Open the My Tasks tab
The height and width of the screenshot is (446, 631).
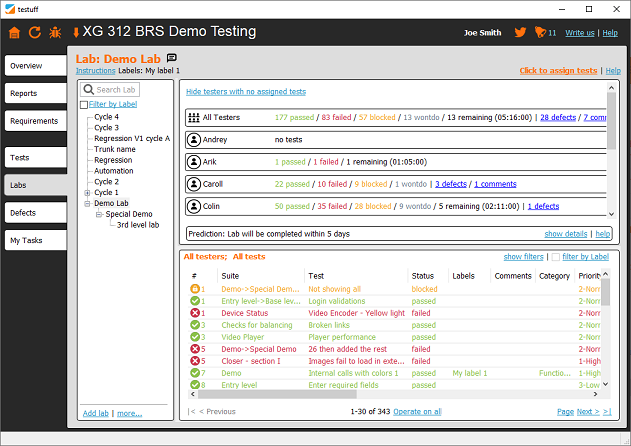36,240
